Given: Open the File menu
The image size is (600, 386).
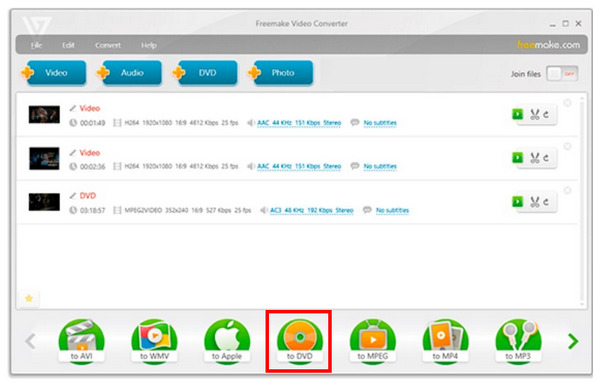Looking at the screenshot, I should click(36, 45).
